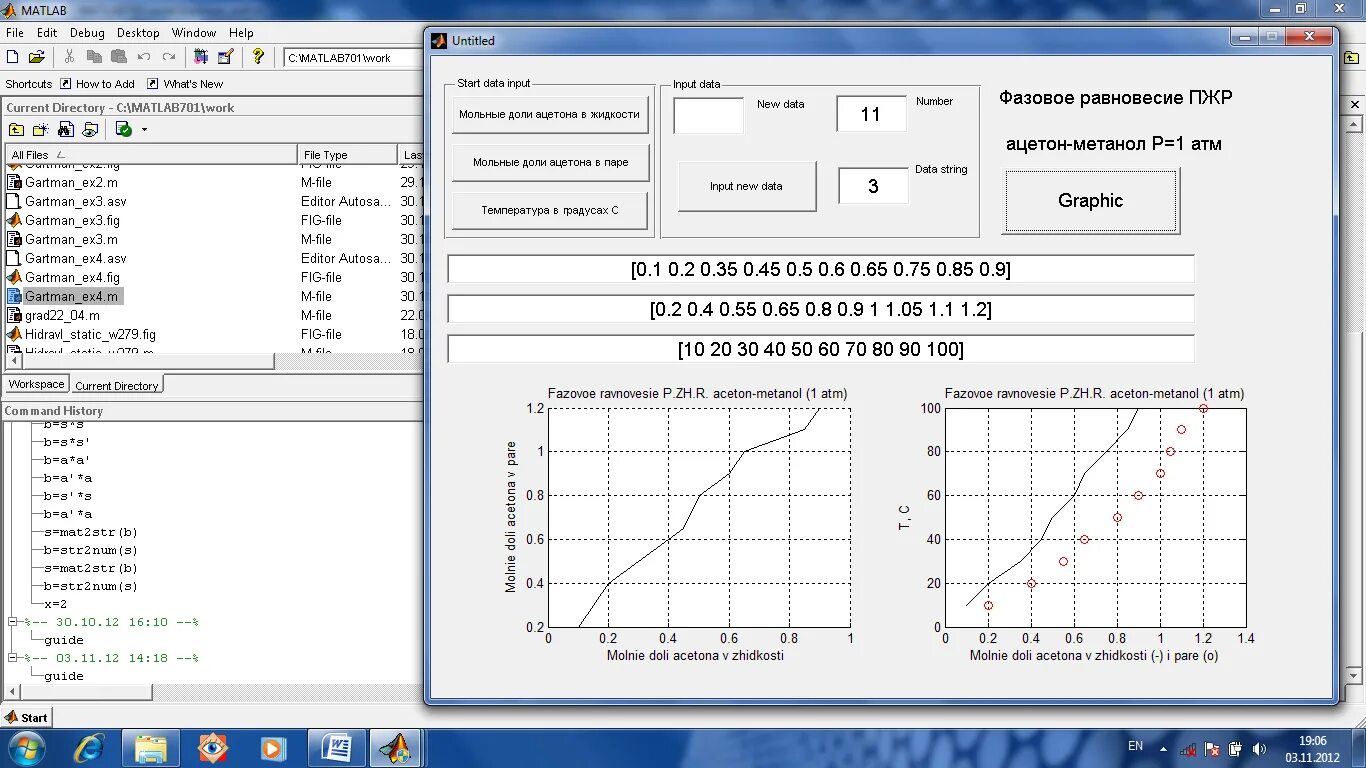1366x768 pixels.
Task: Open Windows Explorer from the taskbar
Action: [x=151, y=747]
